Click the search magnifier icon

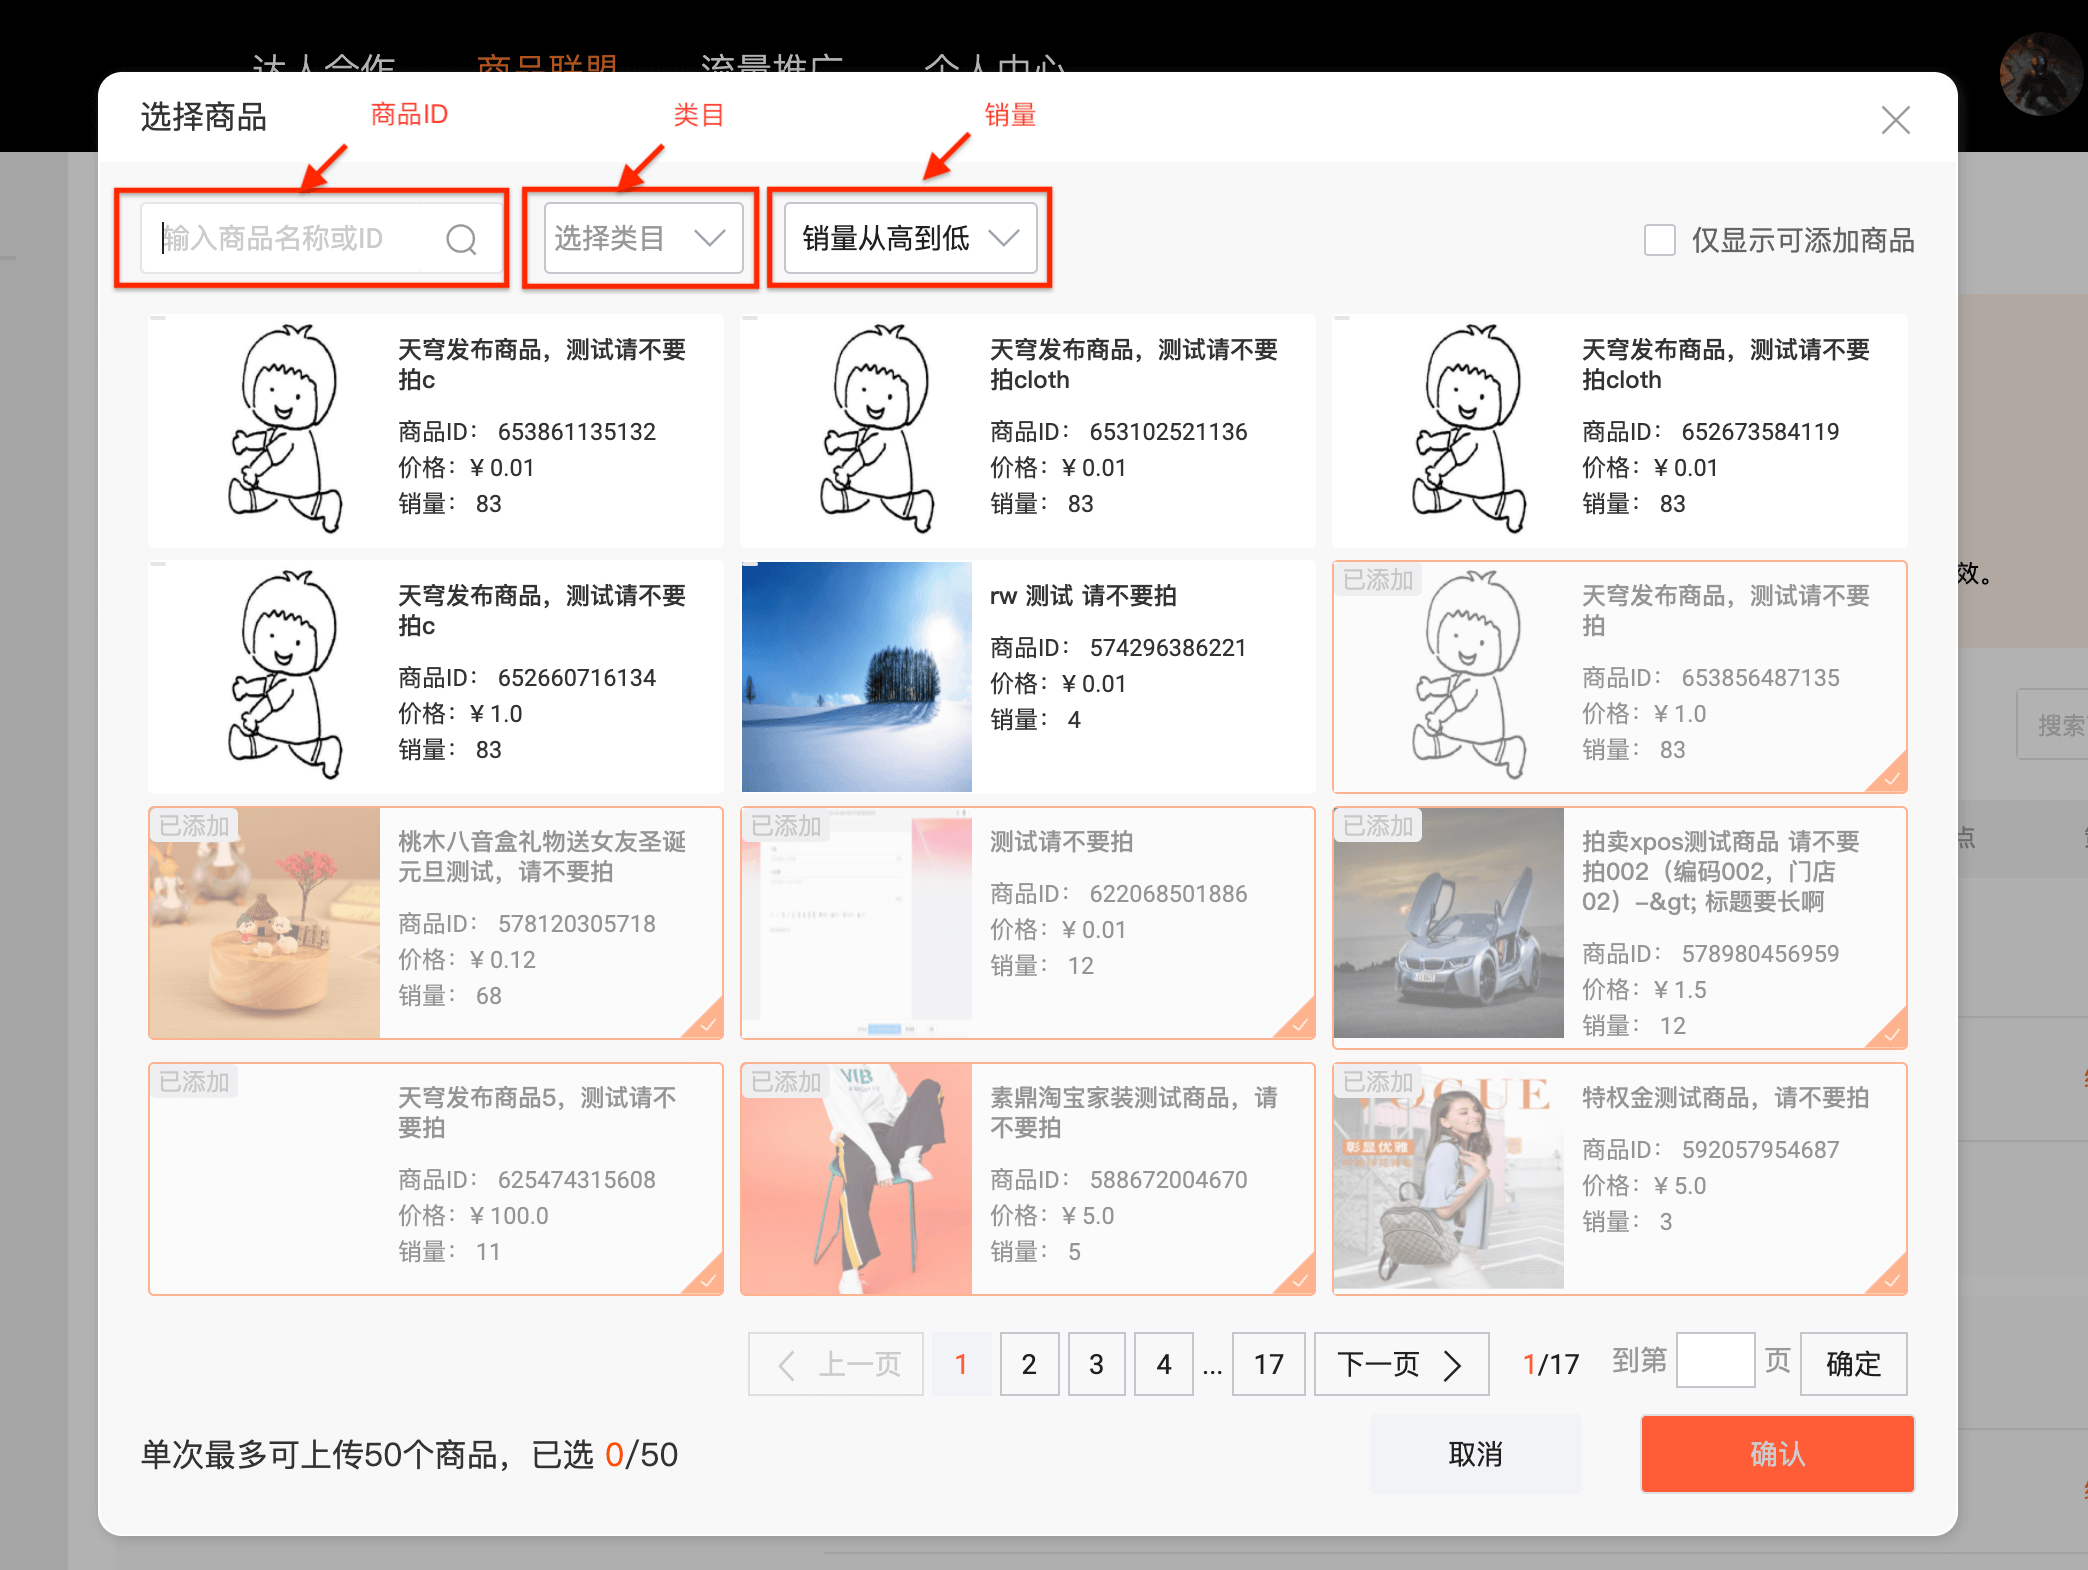pos(461,239)
